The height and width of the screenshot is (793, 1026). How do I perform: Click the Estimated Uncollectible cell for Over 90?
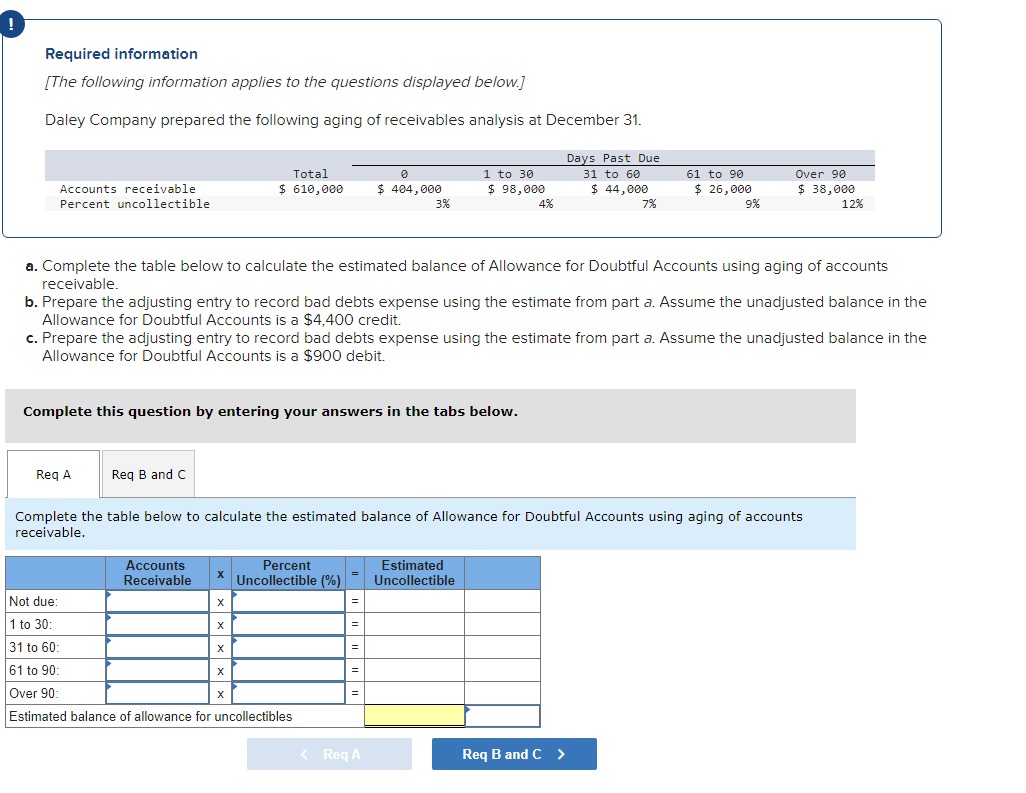412,692
